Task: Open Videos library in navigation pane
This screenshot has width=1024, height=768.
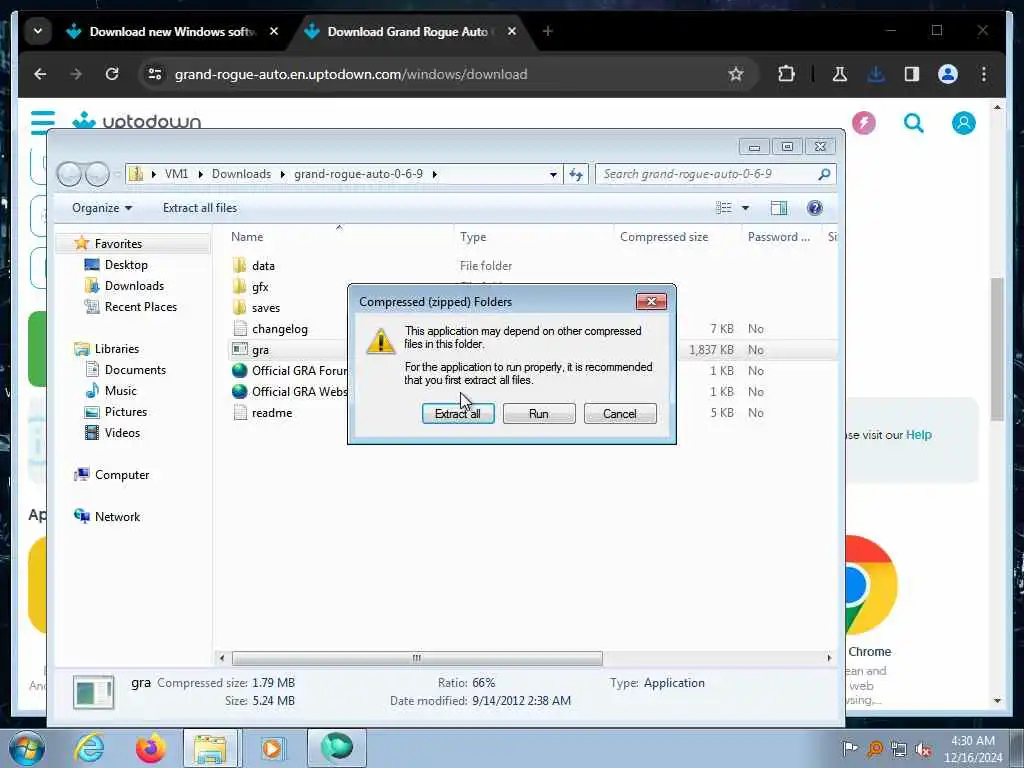Action: (122, 432)
